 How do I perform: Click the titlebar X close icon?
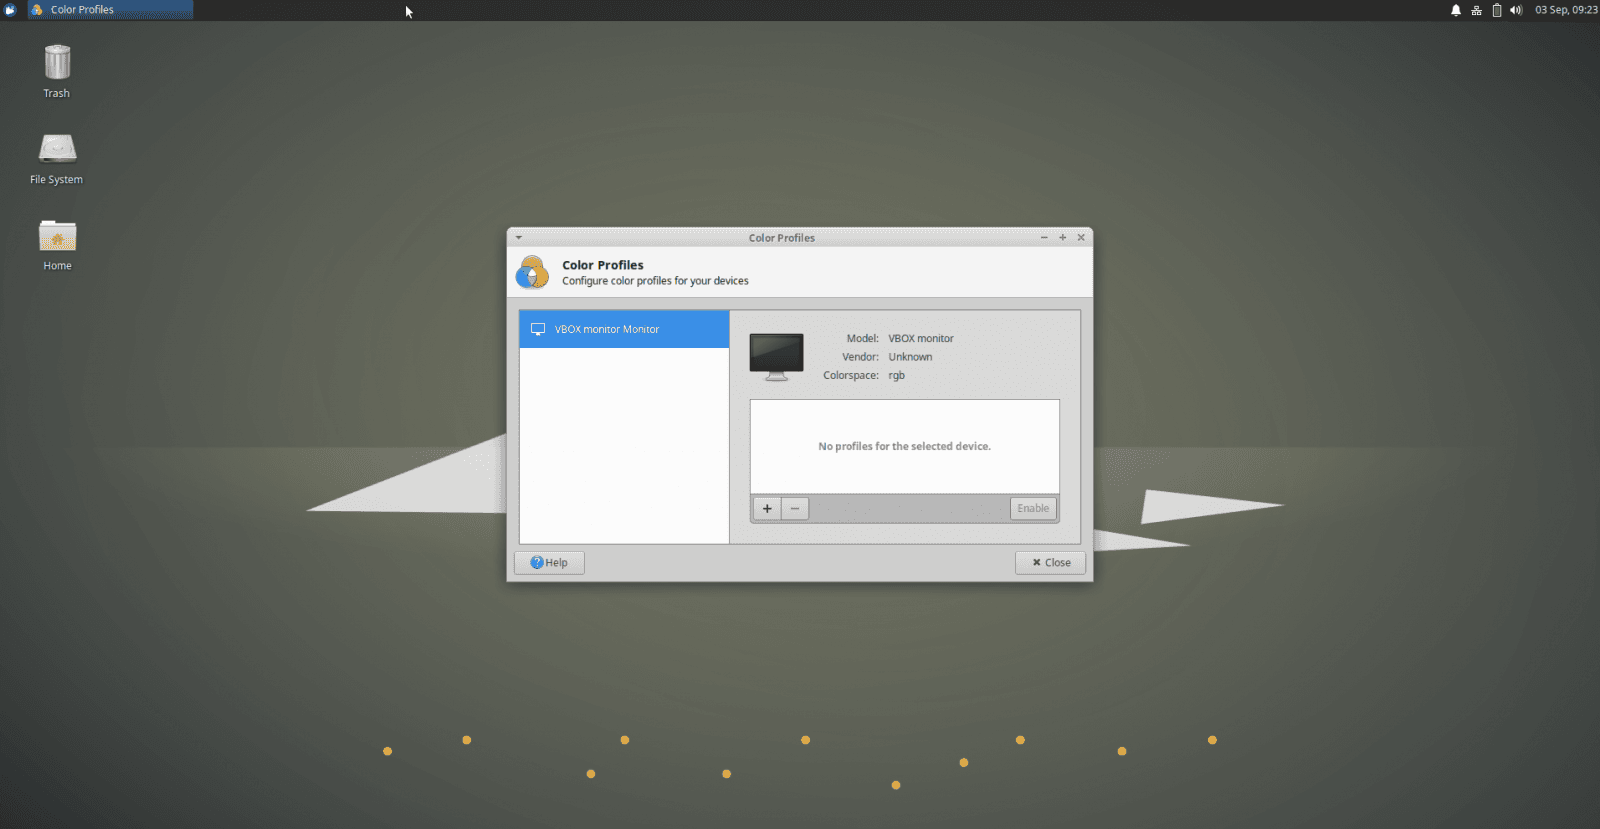click(1081, 238)
